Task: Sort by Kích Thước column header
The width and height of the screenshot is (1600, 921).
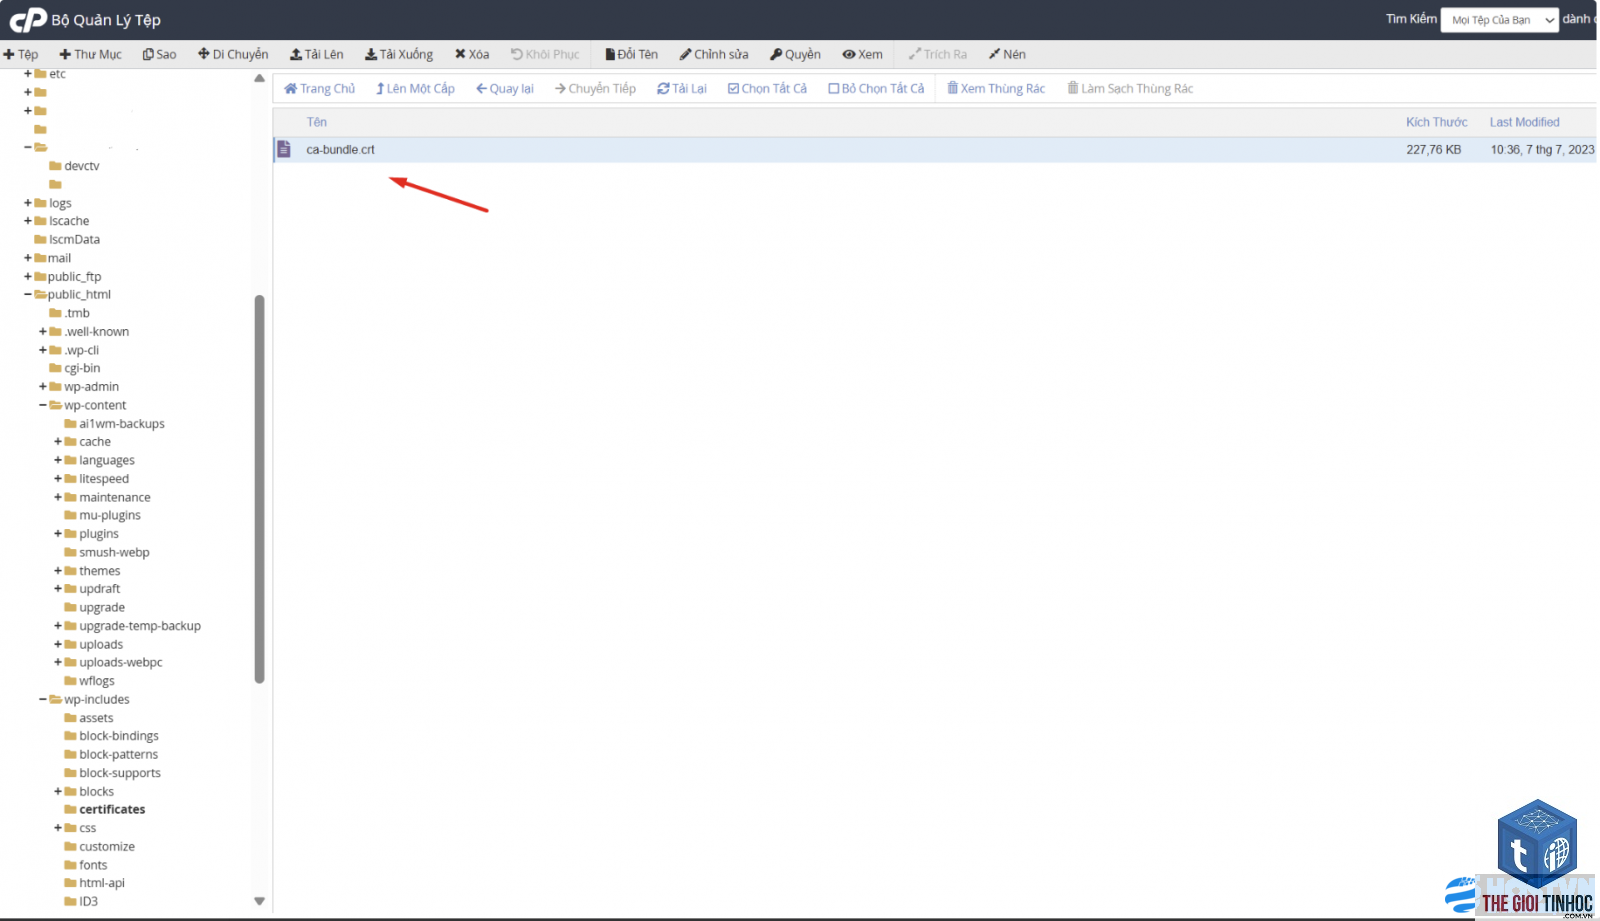Action: (x=1436, y=122)
